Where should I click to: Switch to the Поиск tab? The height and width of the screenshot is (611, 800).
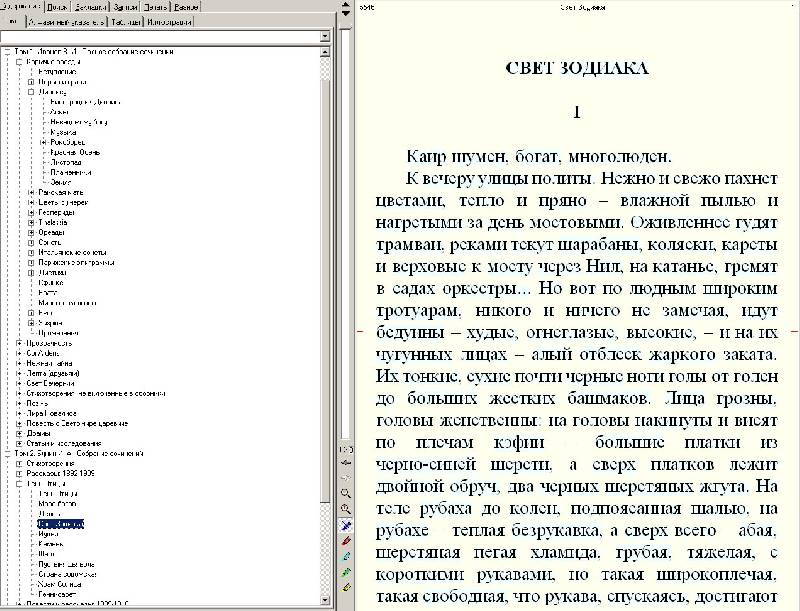(x=57, y=7)
